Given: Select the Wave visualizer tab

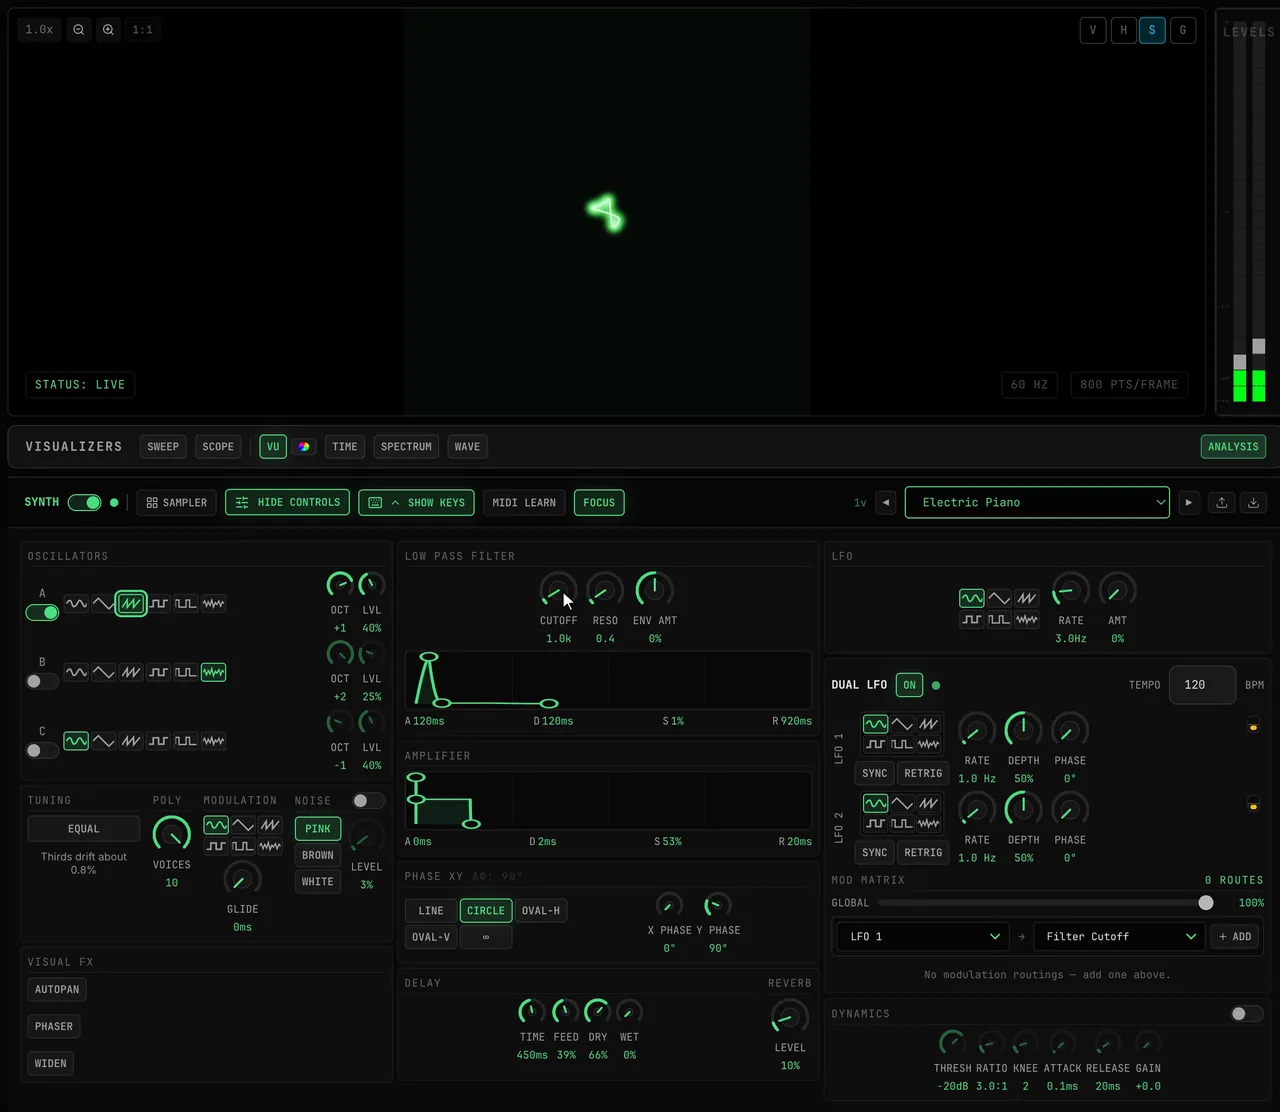Looking at the screenshot, I should pos(467,447).
